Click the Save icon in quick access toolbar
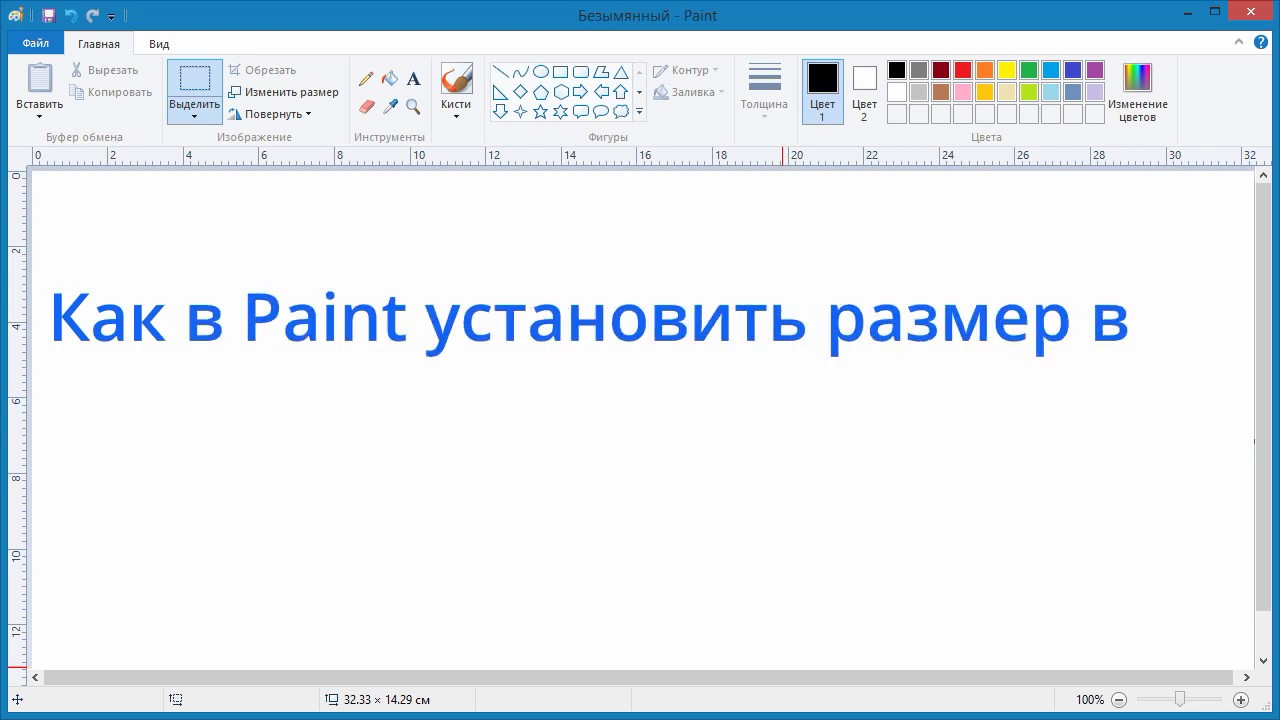This screenshot has height=720, width=1280. coord(48,16)
